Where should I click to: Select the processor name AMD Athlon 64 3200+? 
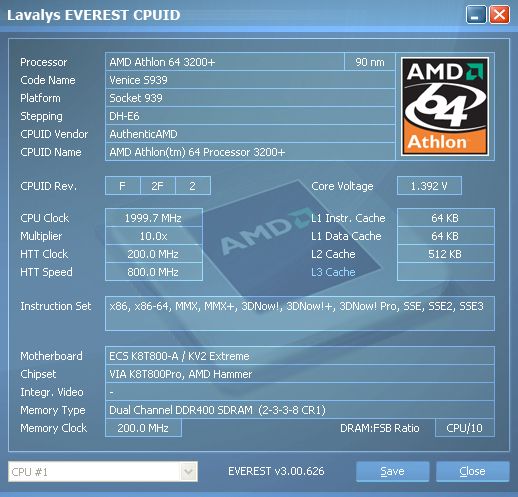tap(225, 62)
